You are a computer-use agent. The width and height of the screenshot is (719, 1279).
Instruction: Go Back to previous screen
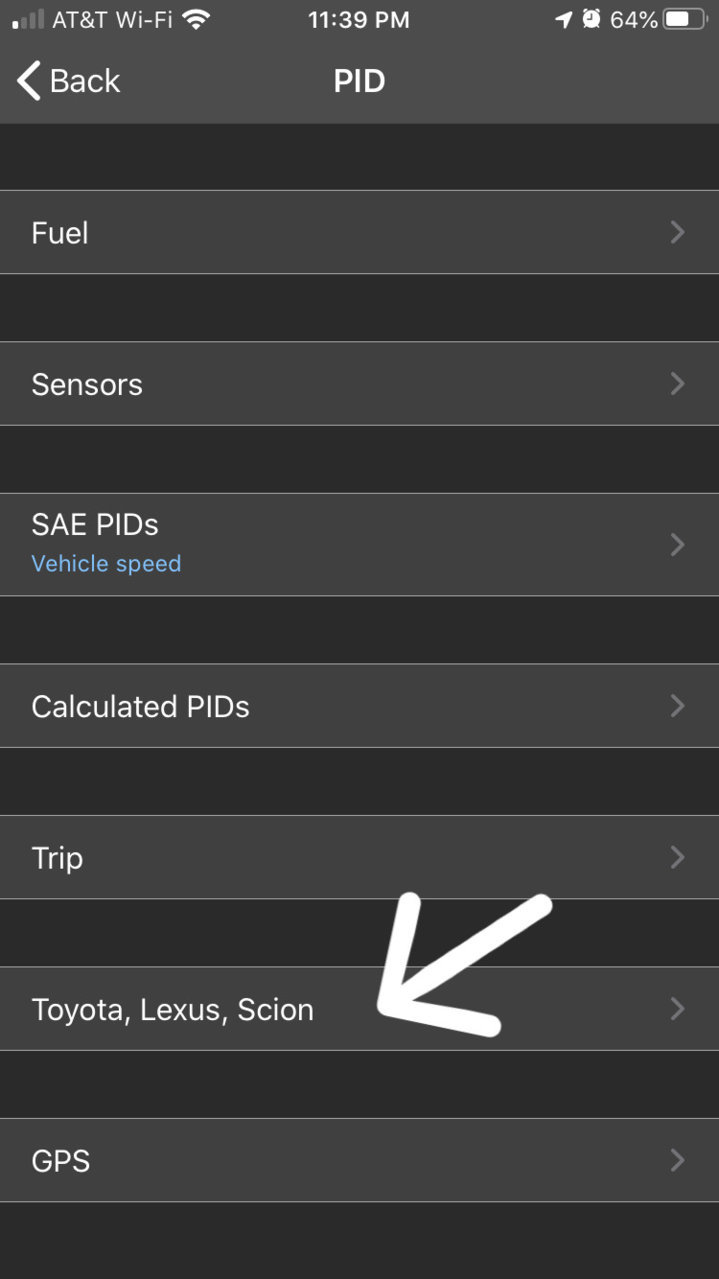tap(68, 80)
